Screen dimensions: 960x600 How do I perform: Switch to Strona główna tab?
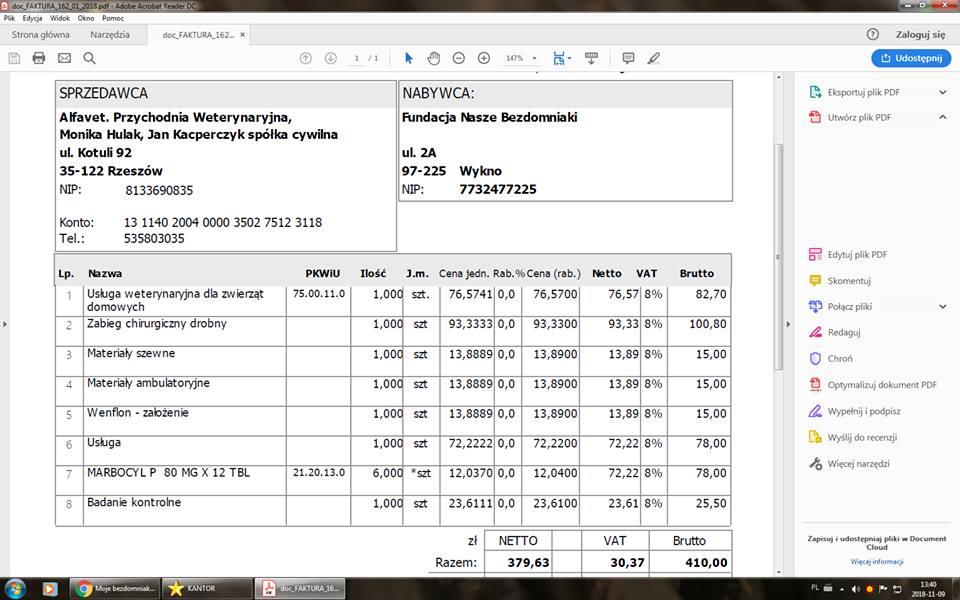point(40,35)
